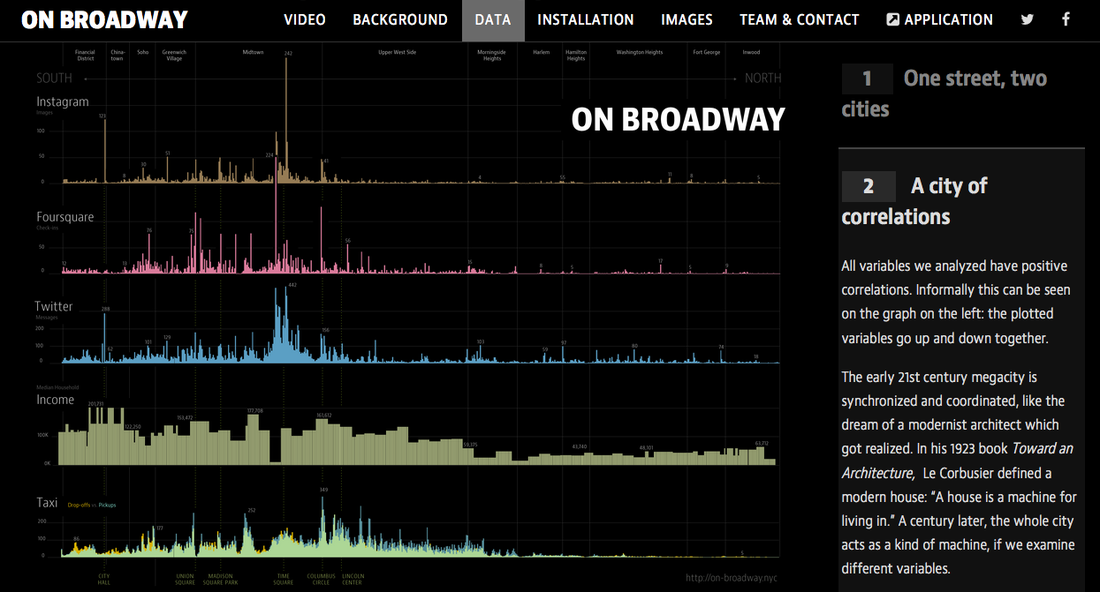Click the COLUMBUS CIRCLE landmark label
The width and height of the screenshot is (1100, 592).
coord(321,579)
